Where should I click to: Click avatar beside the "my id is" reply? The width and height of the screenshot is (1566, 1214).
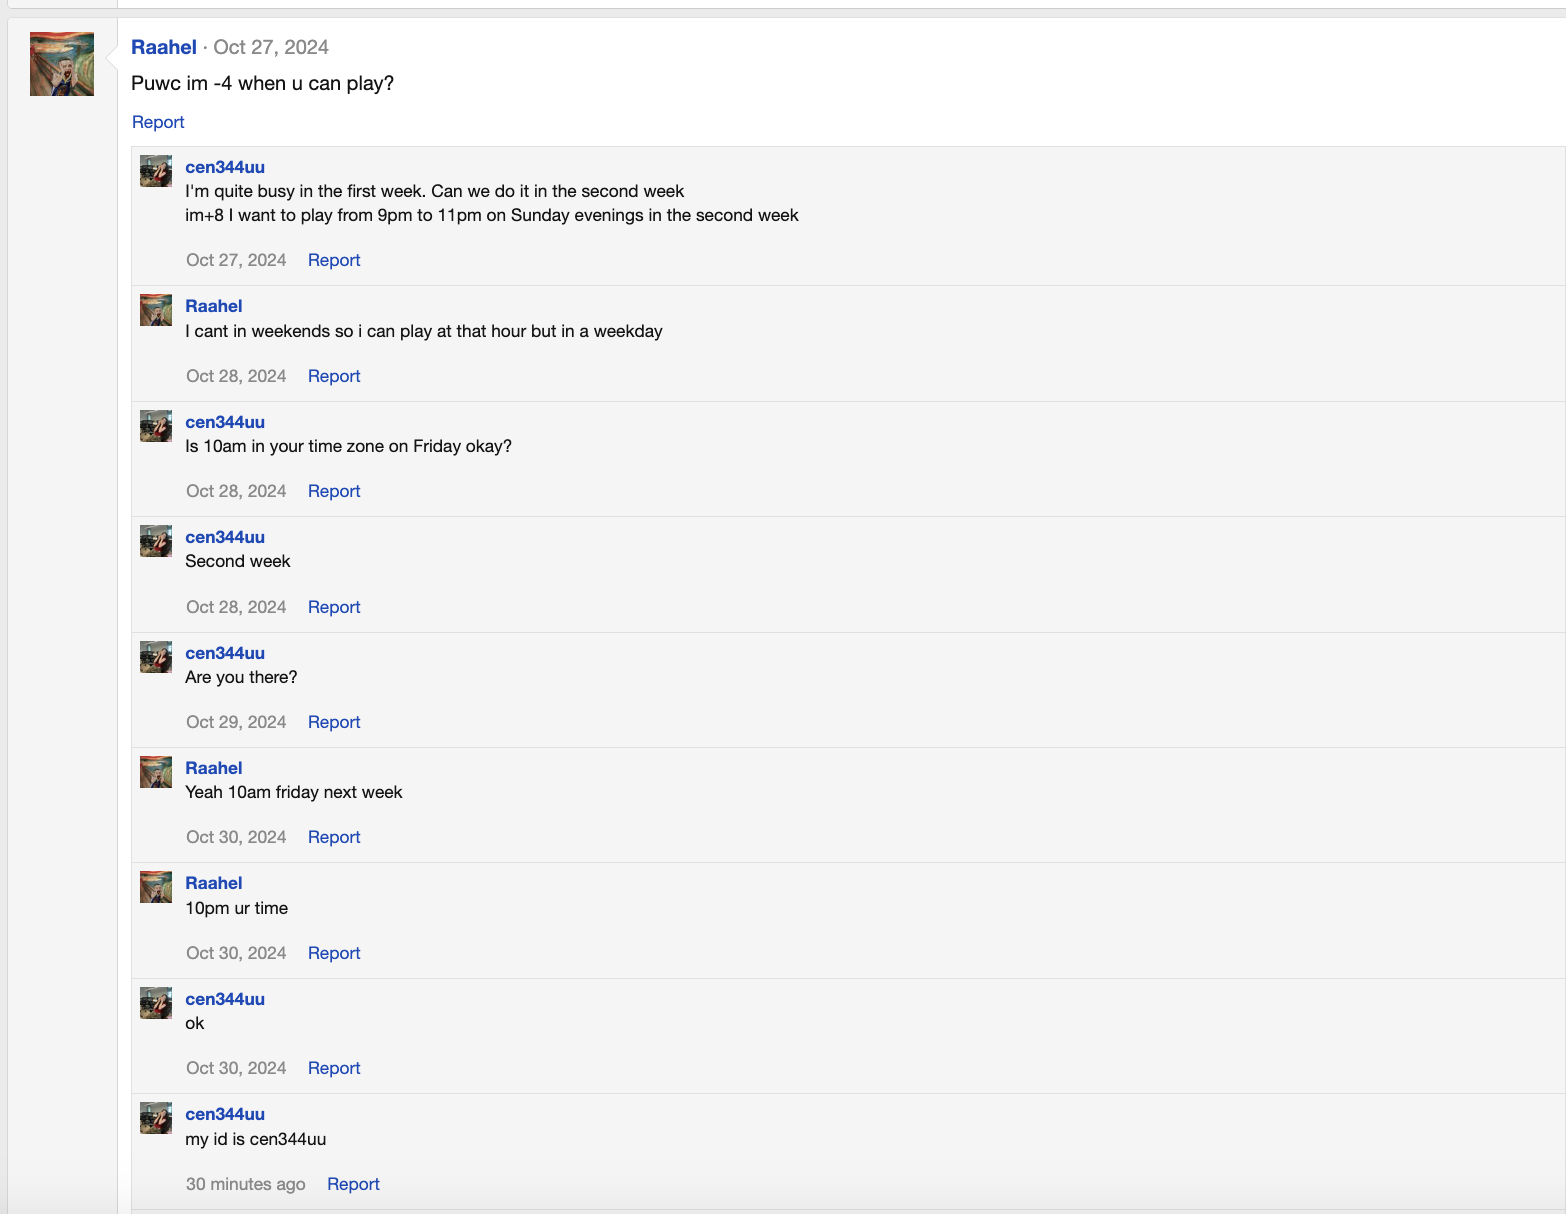click(156, 1118)
